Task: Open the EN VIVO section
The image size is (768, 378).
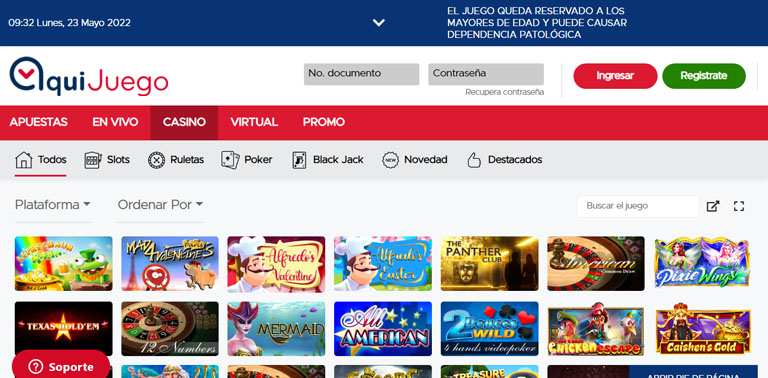Action: pyautogui.click(x=115, y=122)
